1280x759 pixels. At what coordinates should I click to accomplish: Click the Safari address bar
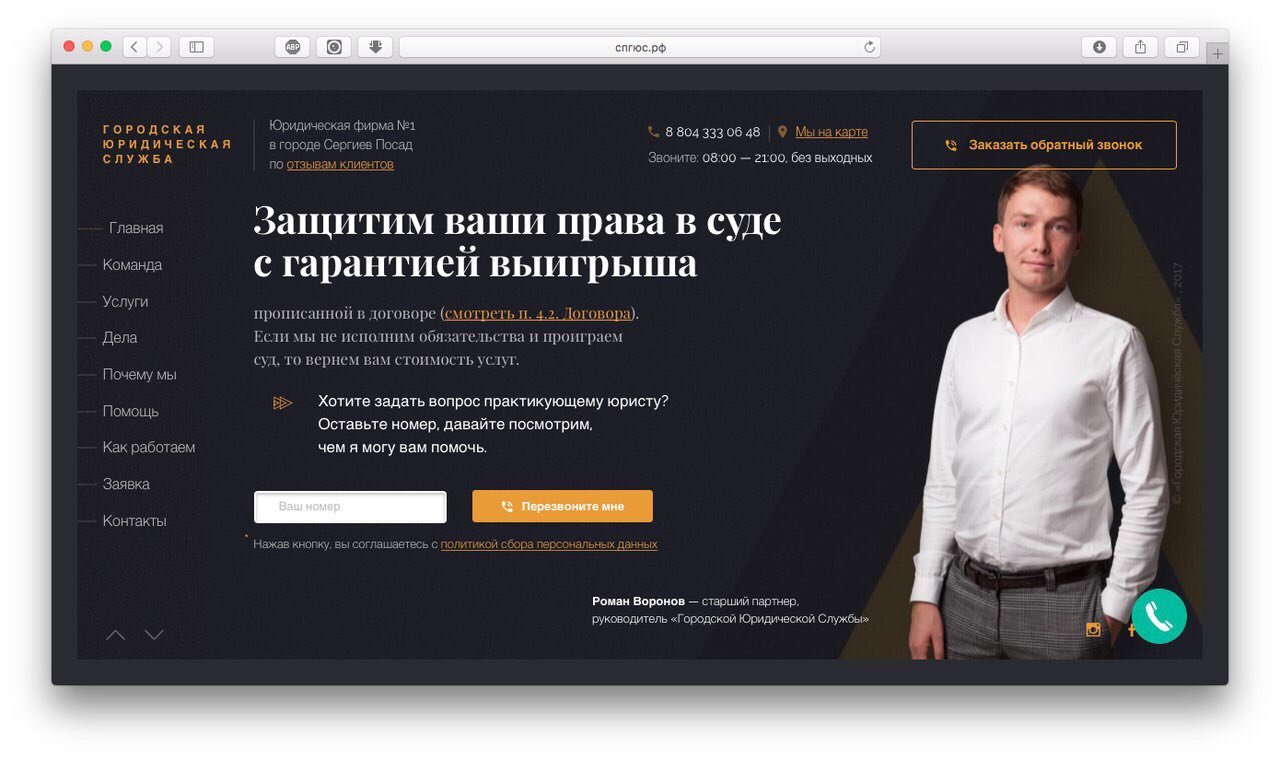click(640, 47)
